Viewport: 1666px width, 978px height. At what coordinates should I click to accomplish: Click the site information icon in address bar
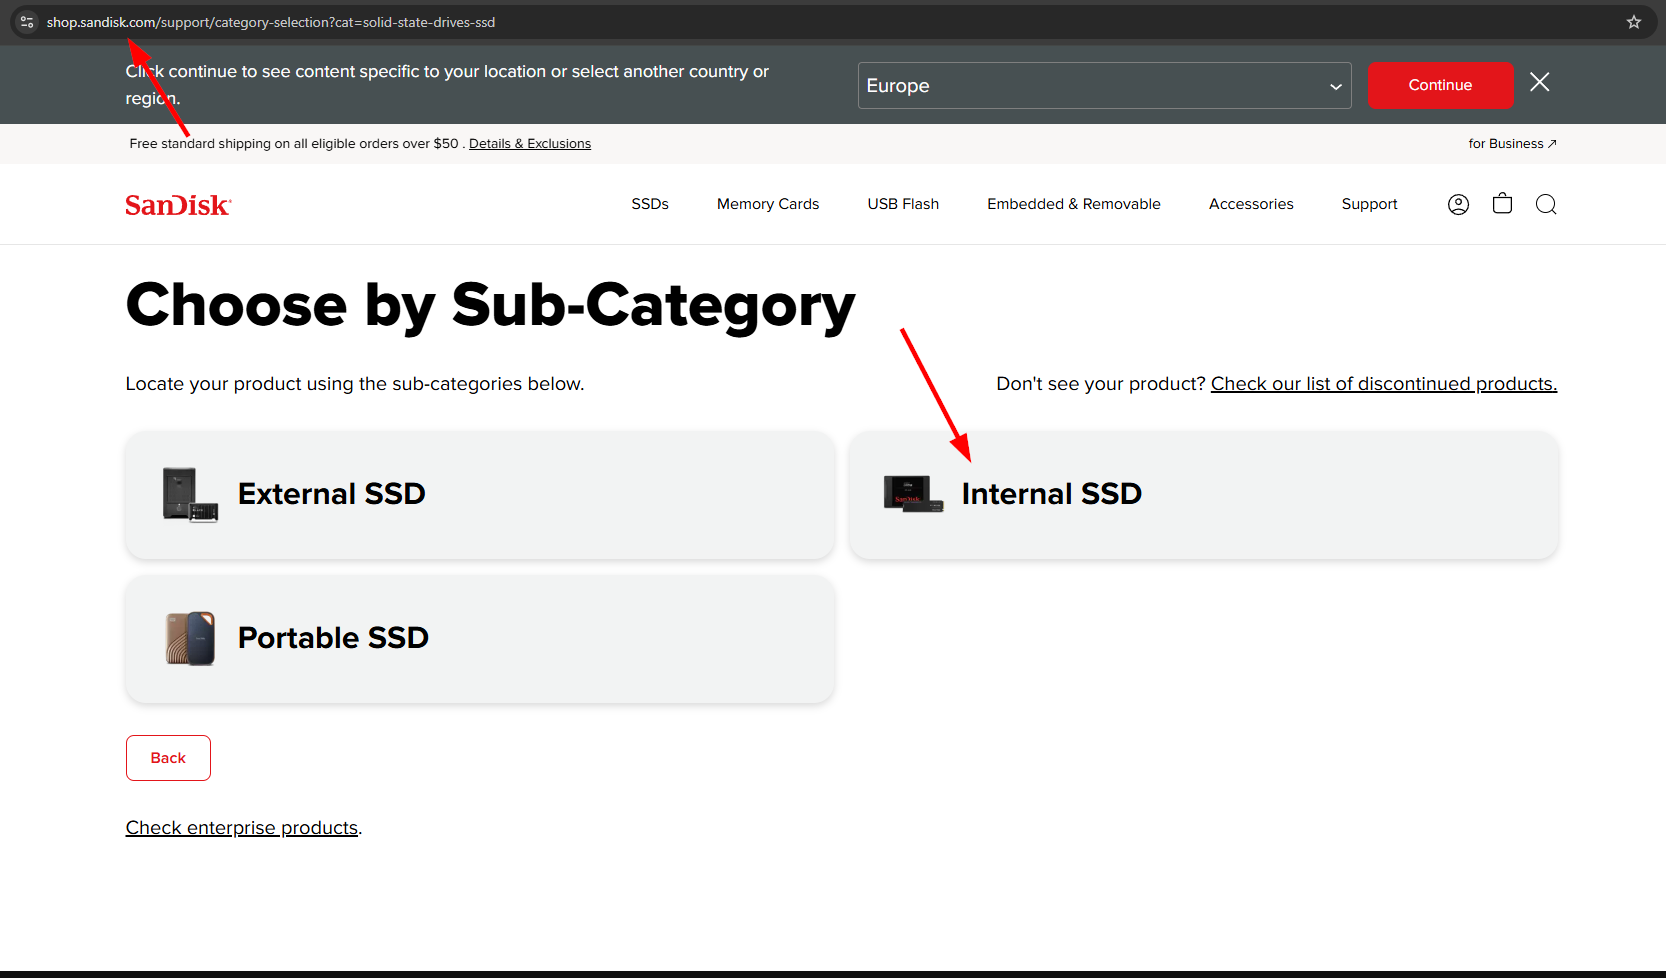point(27,22)
